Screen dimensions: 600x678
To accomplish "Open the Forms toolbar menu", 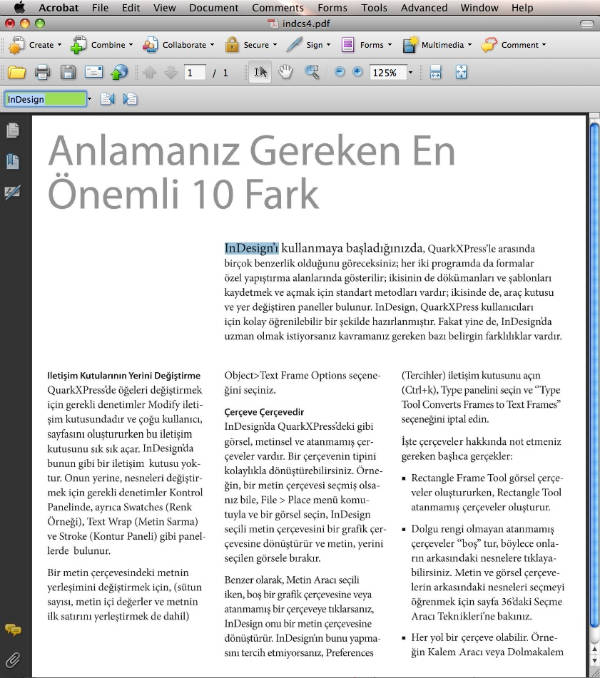I will click(x=367, y=45).
